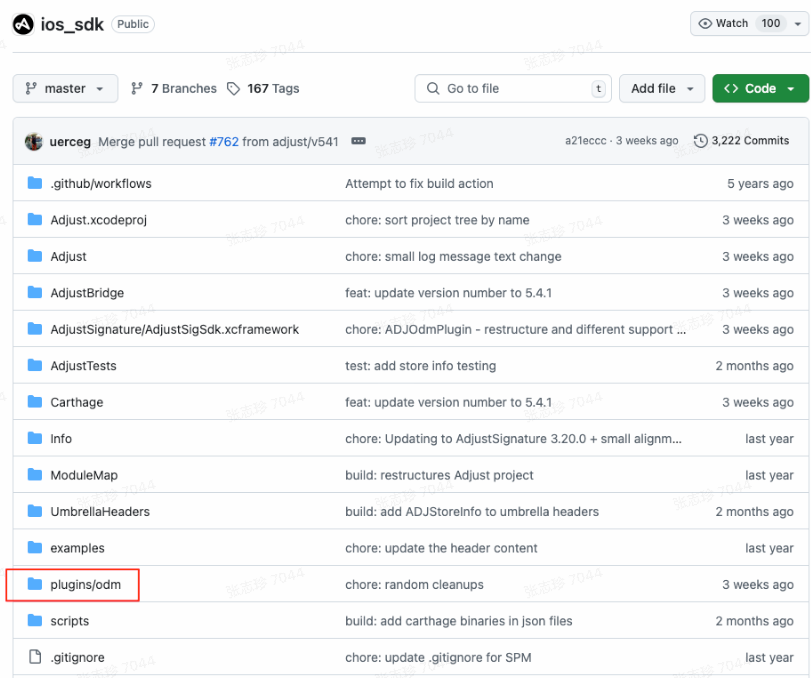Open the master branch dropdown
Viewport: 811px width, 678px height.
(x=65, y=88)
